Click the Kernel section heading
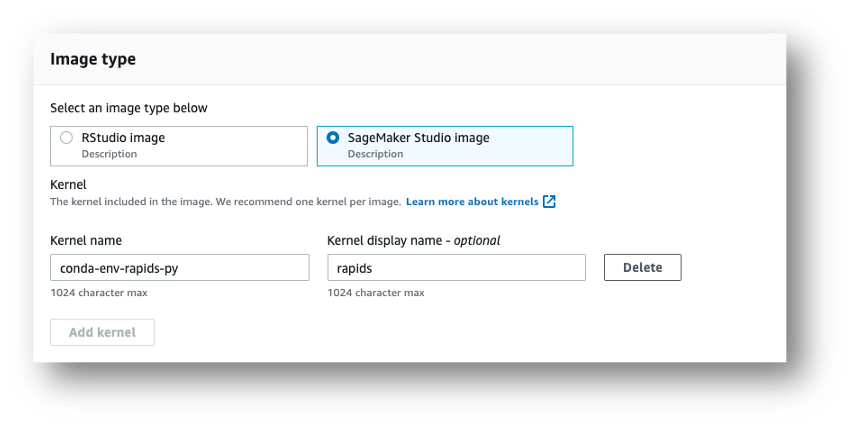Screen dimensions: 852x429 pos(68,185)
